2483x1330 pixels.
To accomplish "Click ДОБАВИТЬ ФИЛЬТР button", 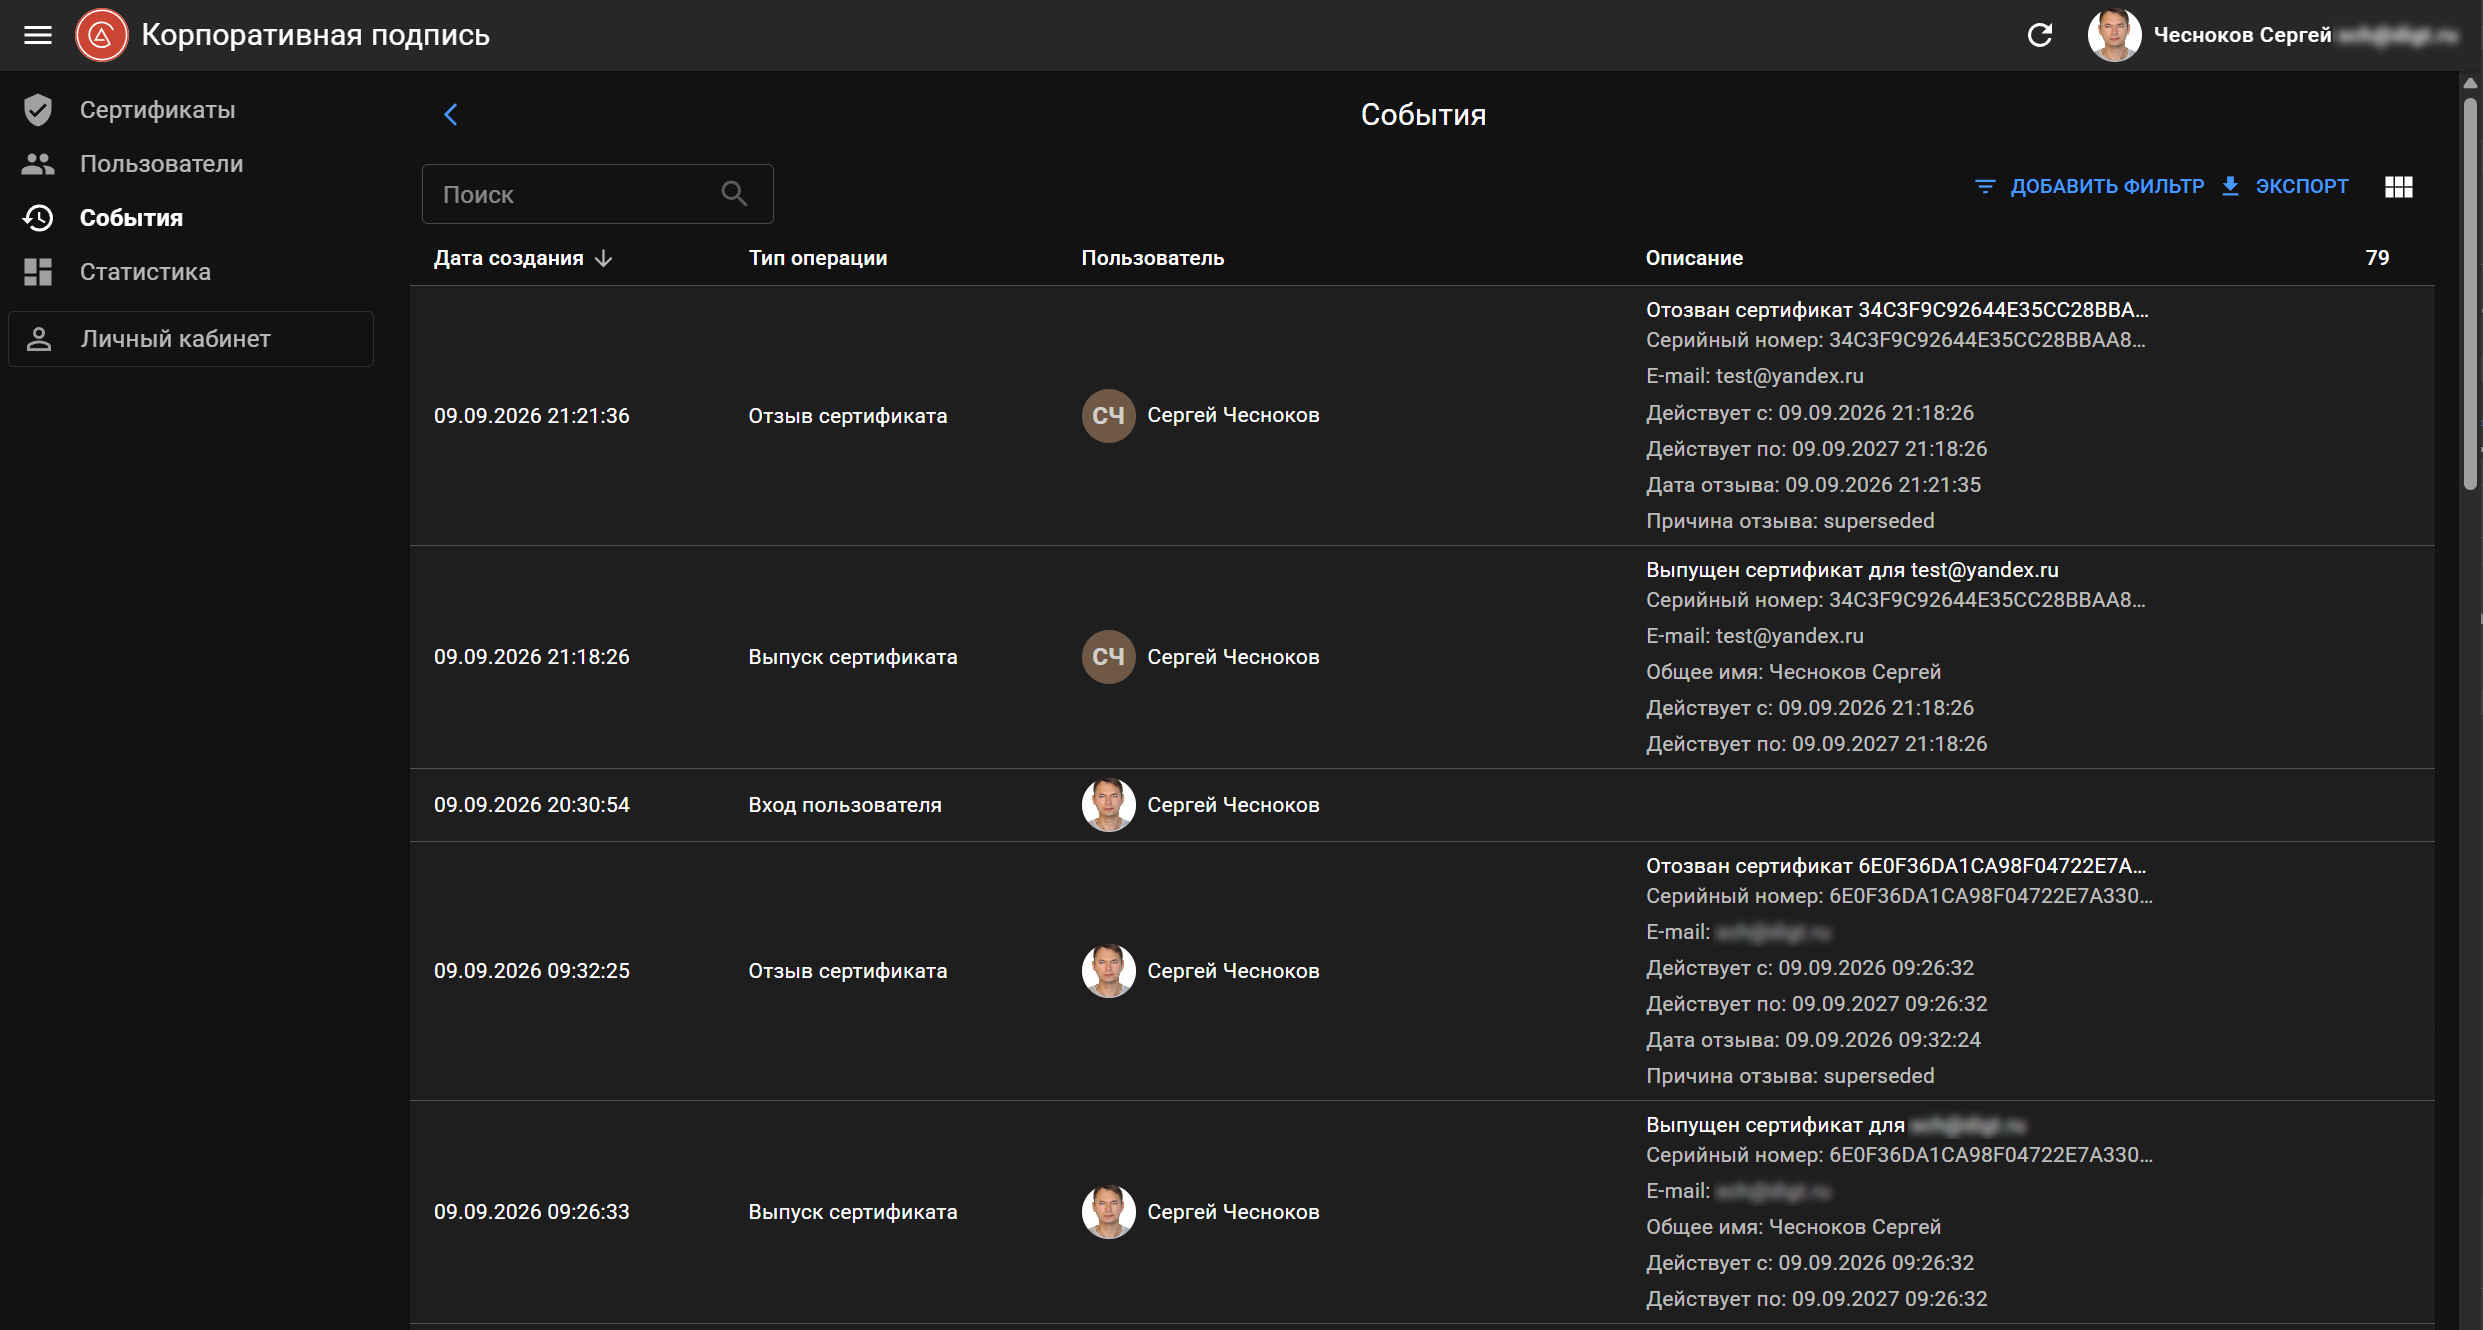I will coord(2090,187).
